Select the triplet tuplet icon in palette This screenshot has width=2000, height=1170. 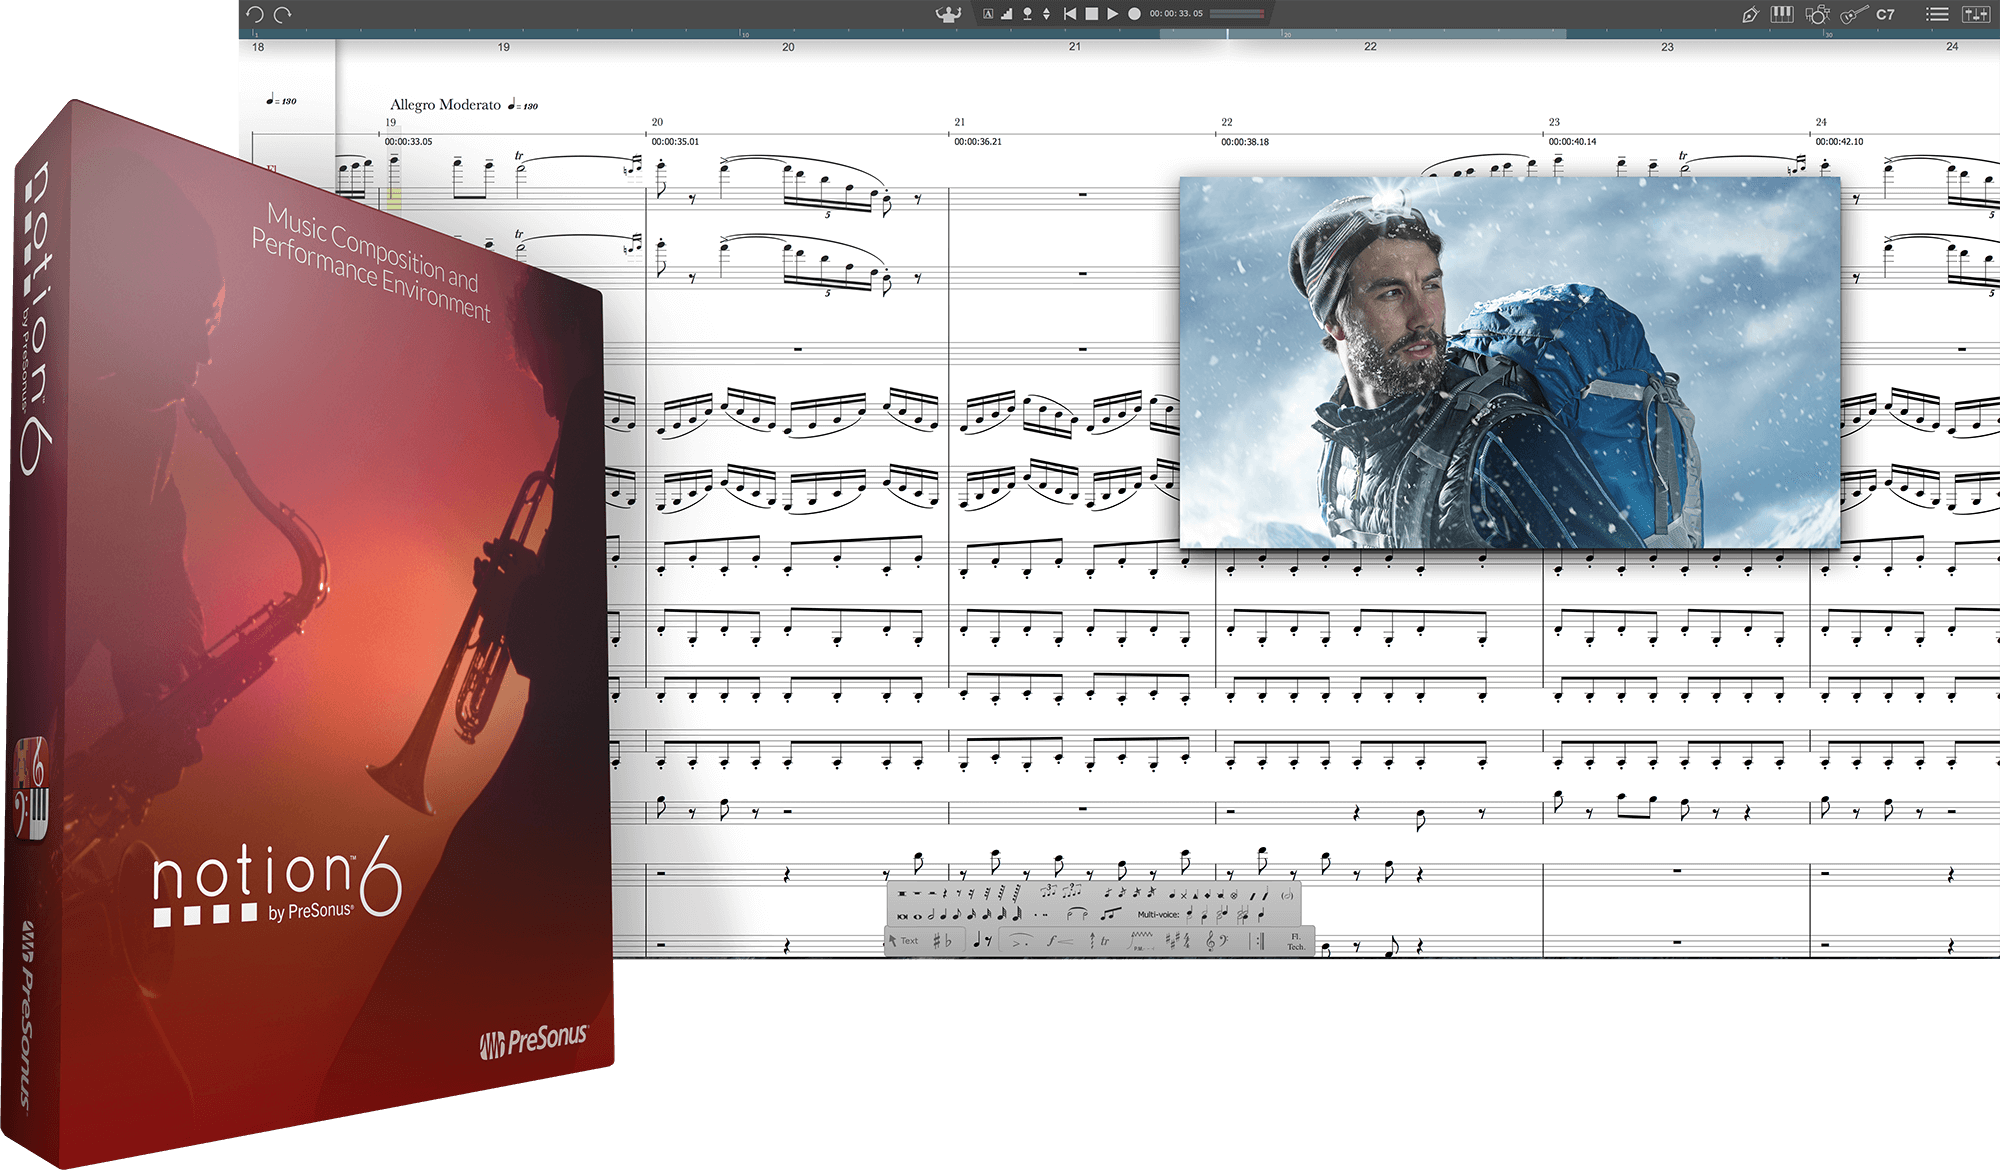[x=1048, y=890]
